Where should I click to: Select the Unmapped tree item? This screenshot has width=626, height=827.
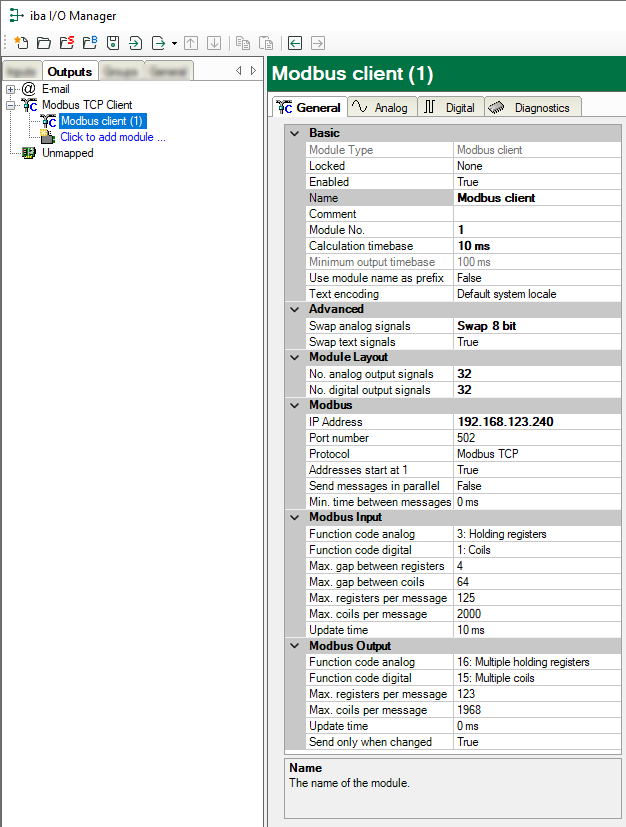pos(68,153)
